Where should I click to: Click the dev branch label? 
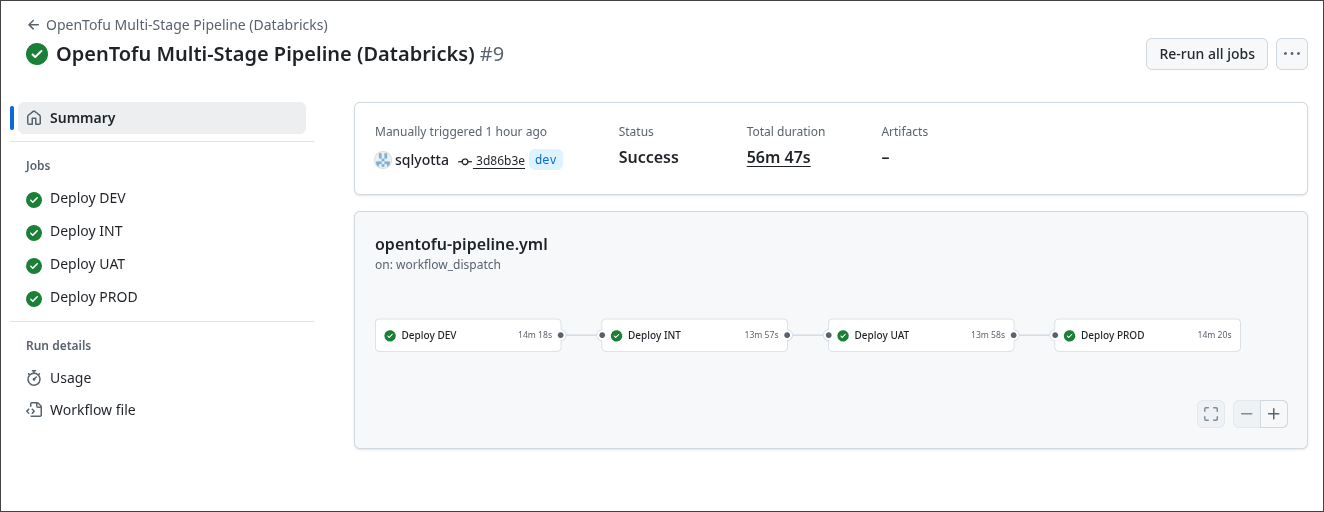(546, 160)
